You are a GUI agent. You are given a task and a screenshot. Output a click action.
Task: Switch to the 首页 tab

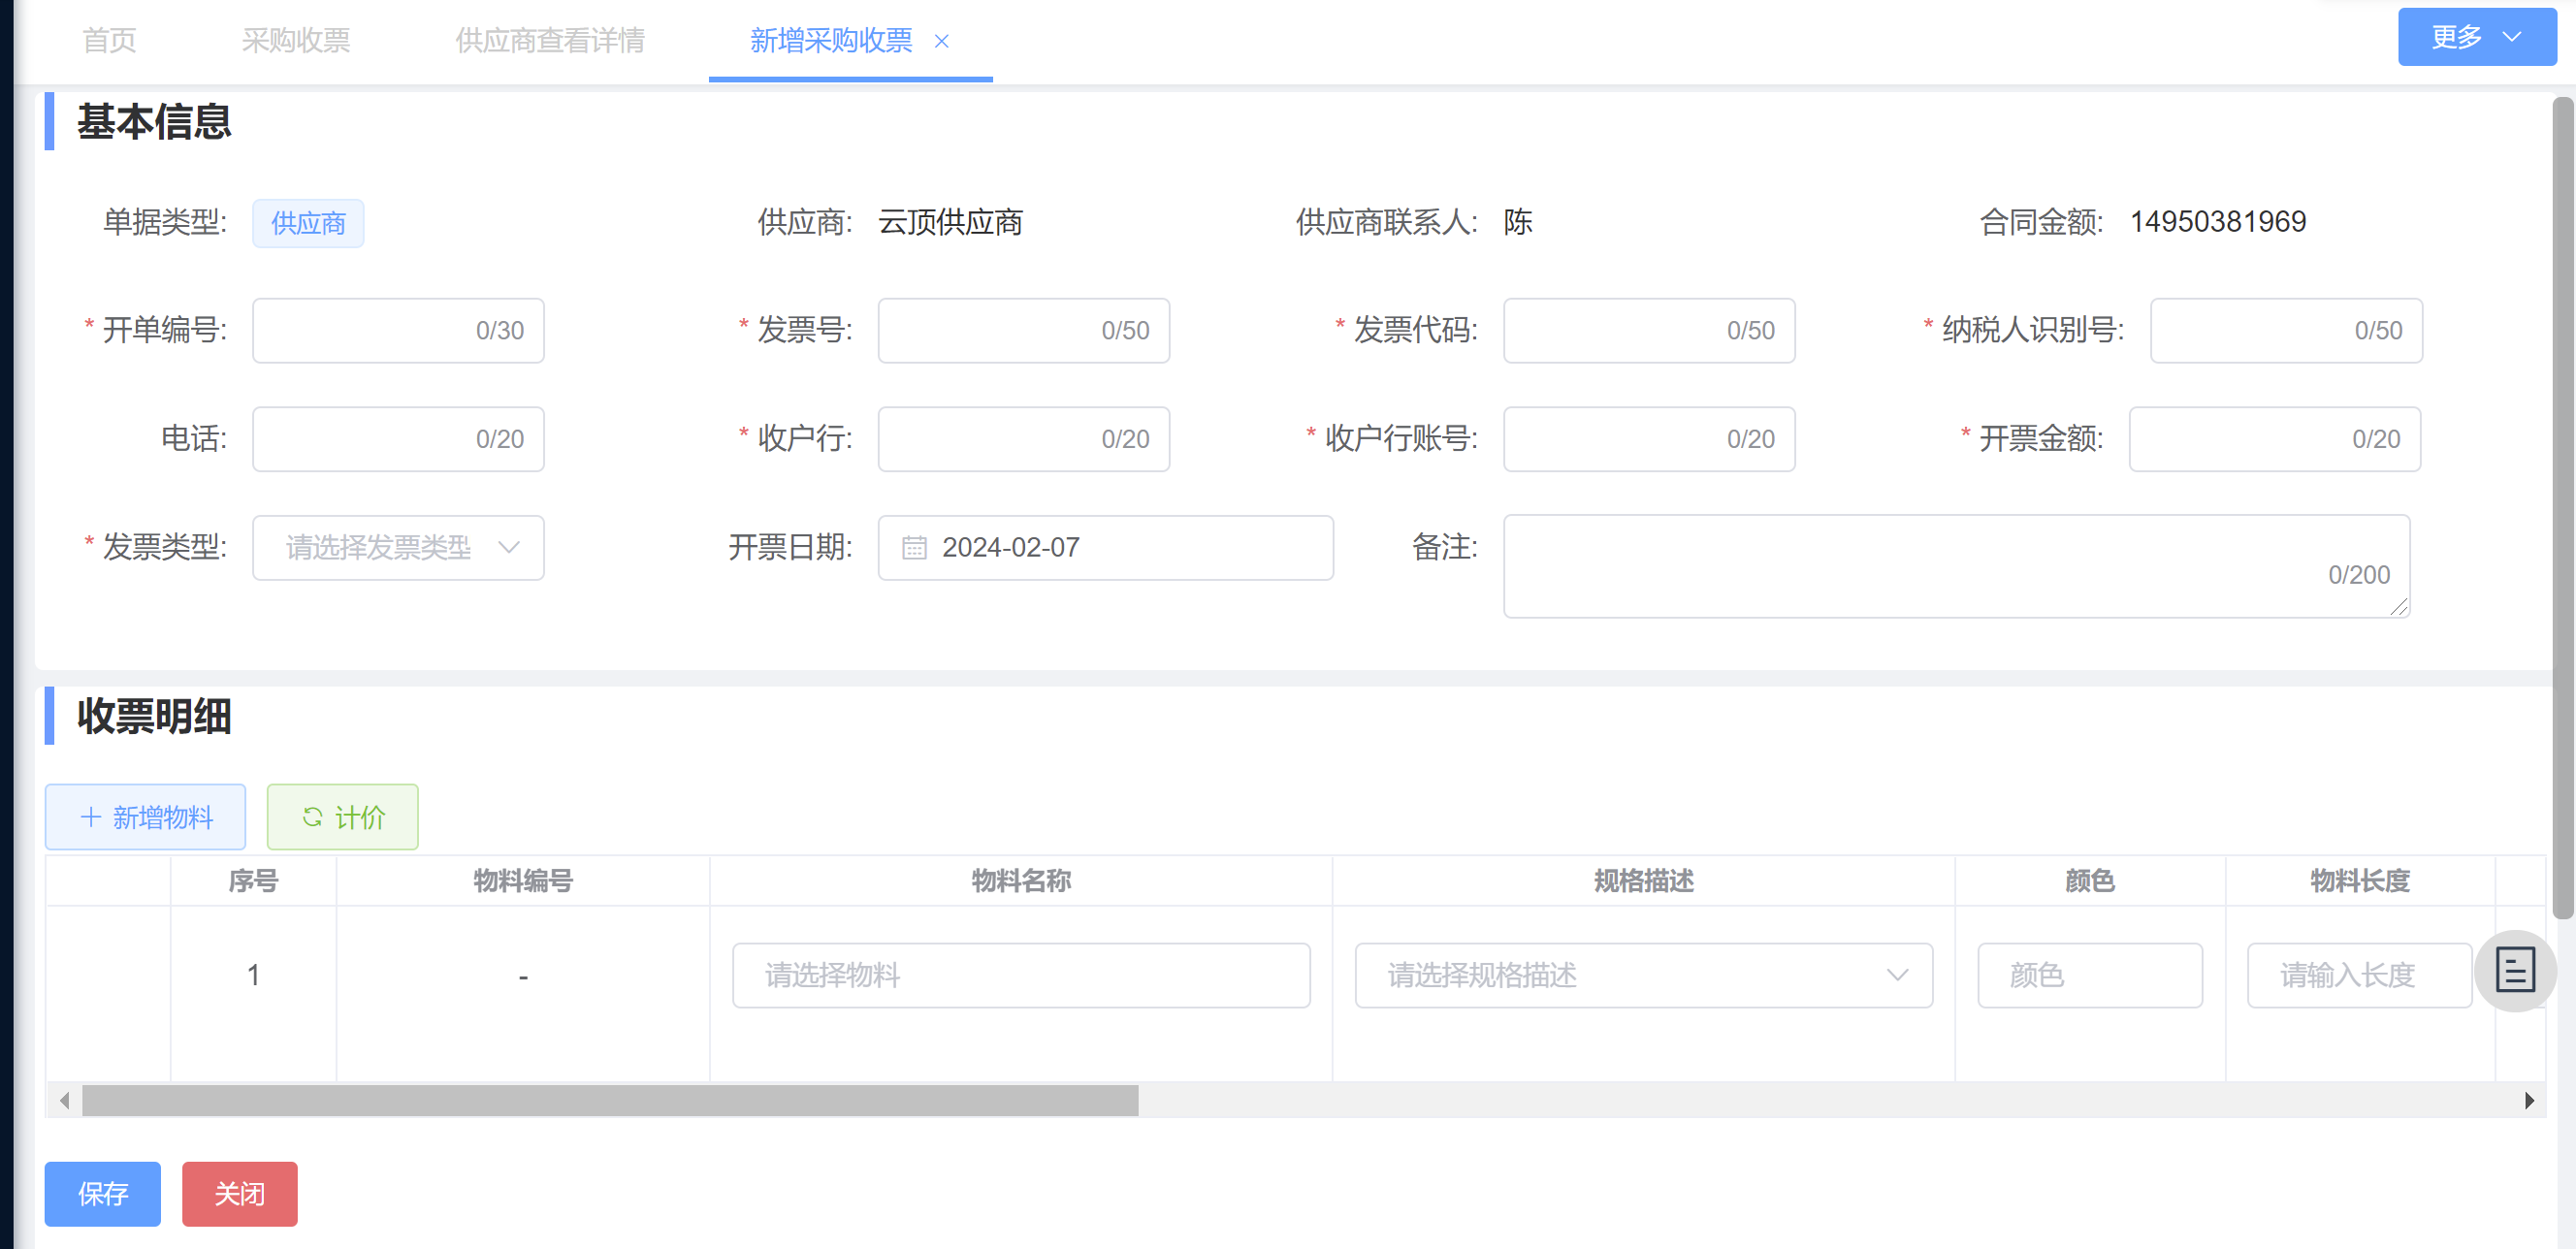[x=109, y=41]
